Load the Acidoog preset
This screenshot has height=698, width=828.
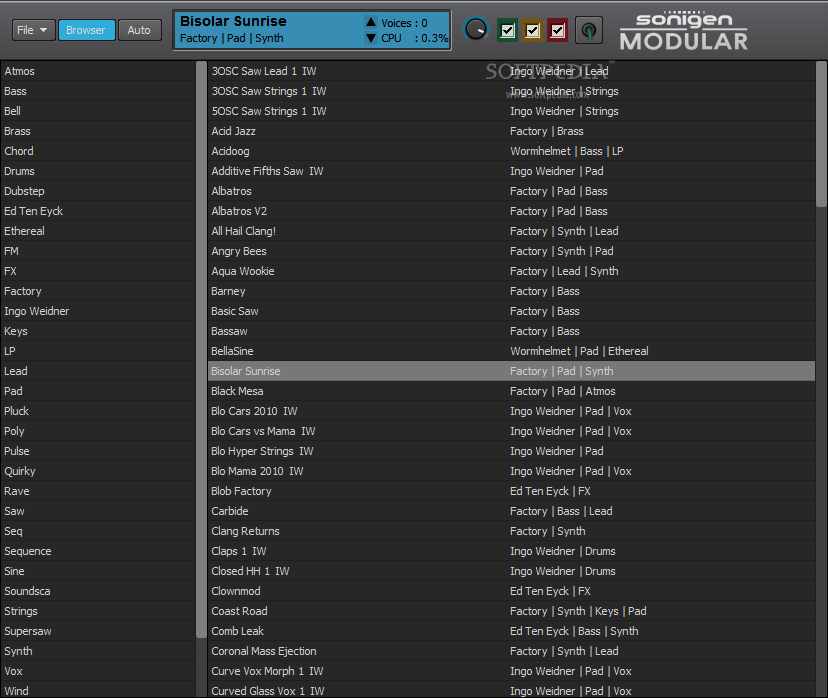512,151
